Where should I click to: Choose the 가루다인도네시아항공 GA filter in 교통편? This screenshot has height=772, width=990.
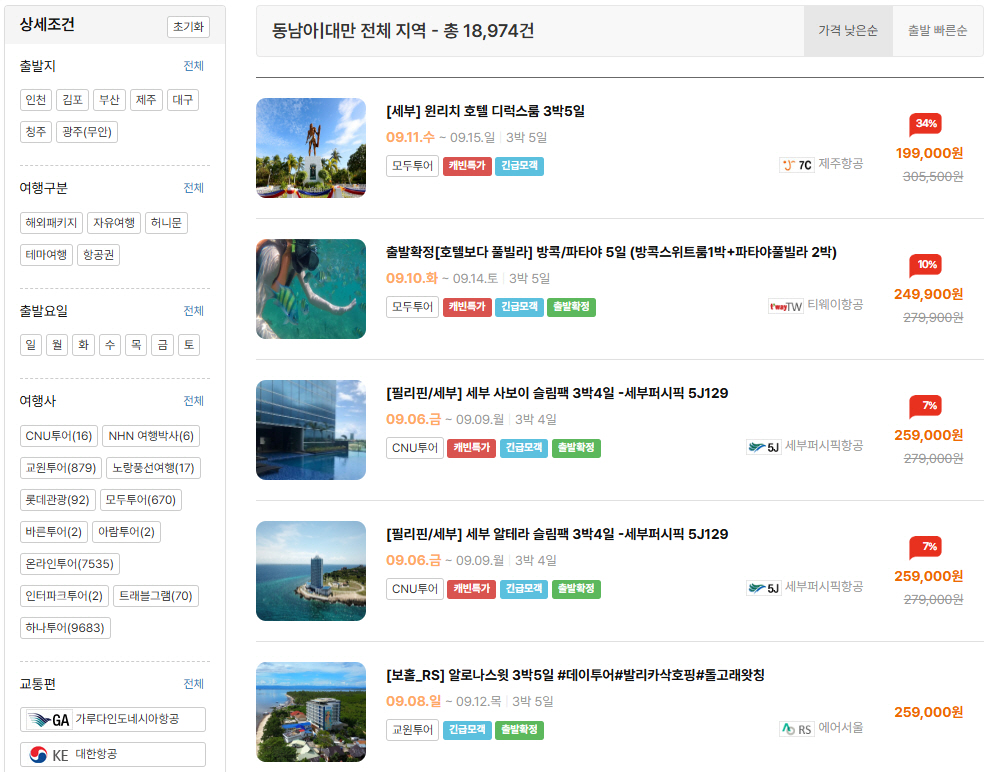pos(112,719)
